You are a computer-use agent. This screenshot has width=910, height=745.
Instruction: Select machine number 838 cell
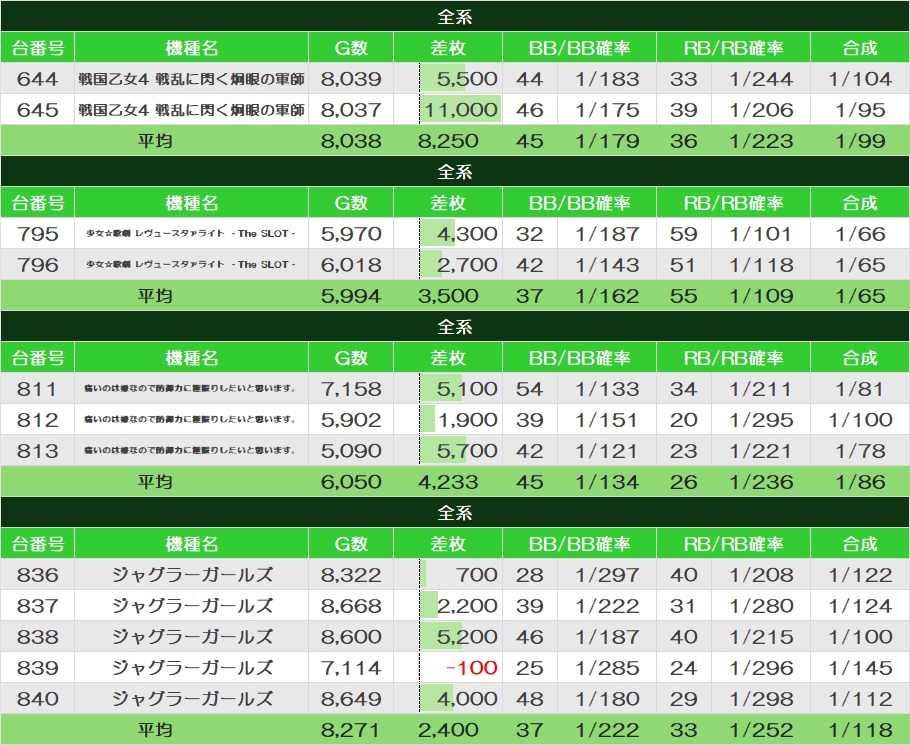pos(38,637)
